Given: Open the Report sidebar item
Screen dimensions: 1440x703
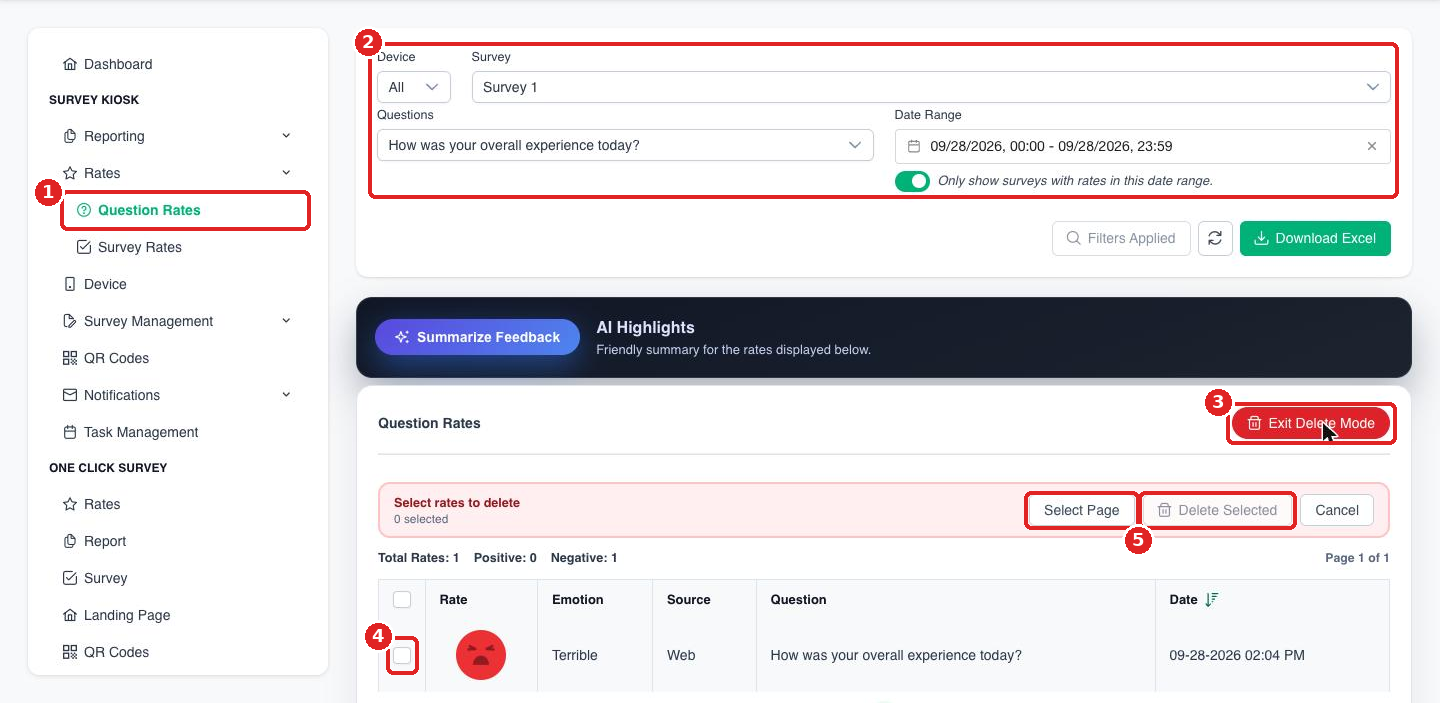Looking at the screenshot, I should coord(95,541).
